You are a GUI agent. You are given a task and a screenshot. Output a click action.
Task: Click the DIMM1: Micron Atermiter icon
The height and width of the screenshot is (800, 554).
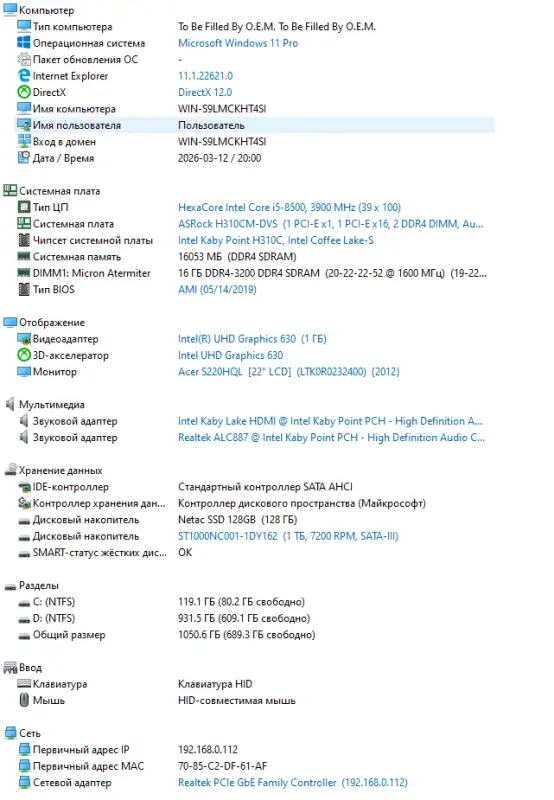(23, 273)
